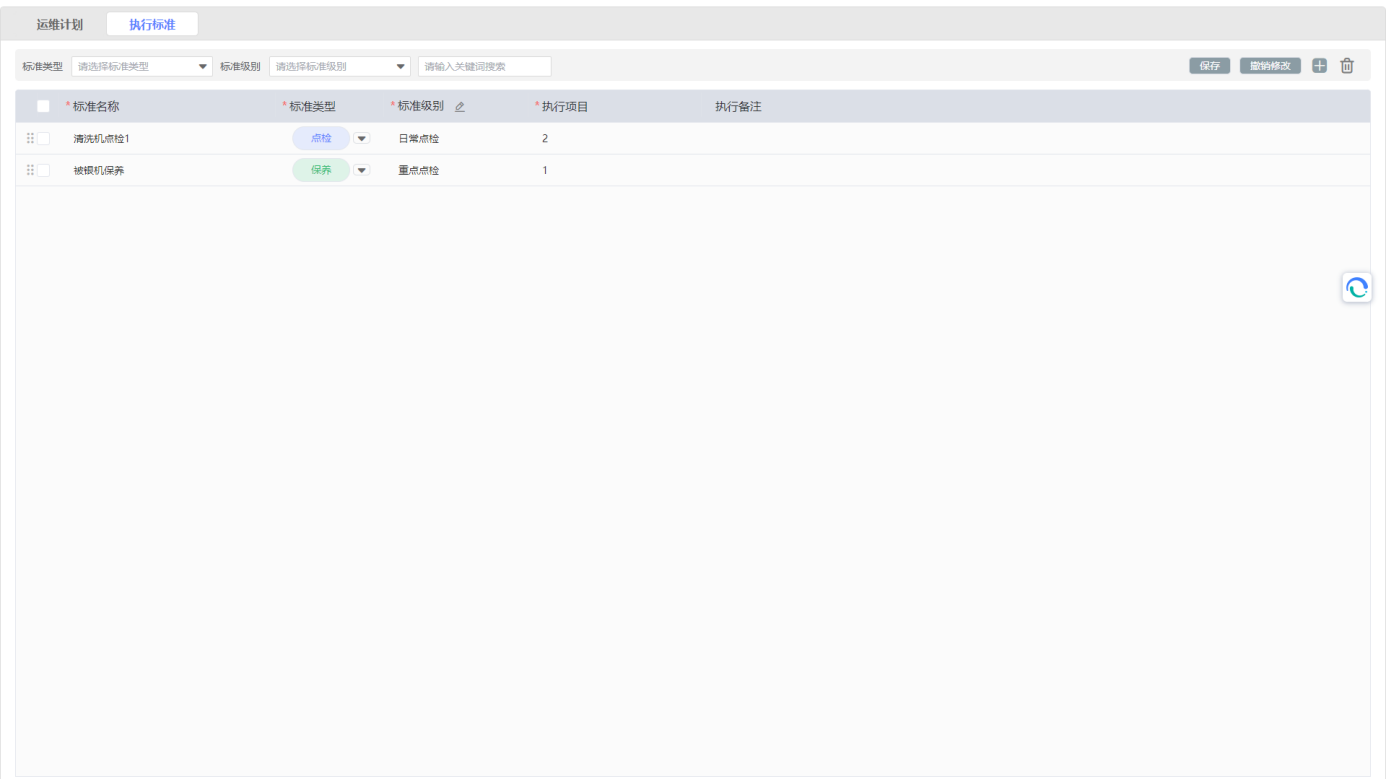Click the blue 点检 type tag
1386x779 pixels.
tap(321, 139)
